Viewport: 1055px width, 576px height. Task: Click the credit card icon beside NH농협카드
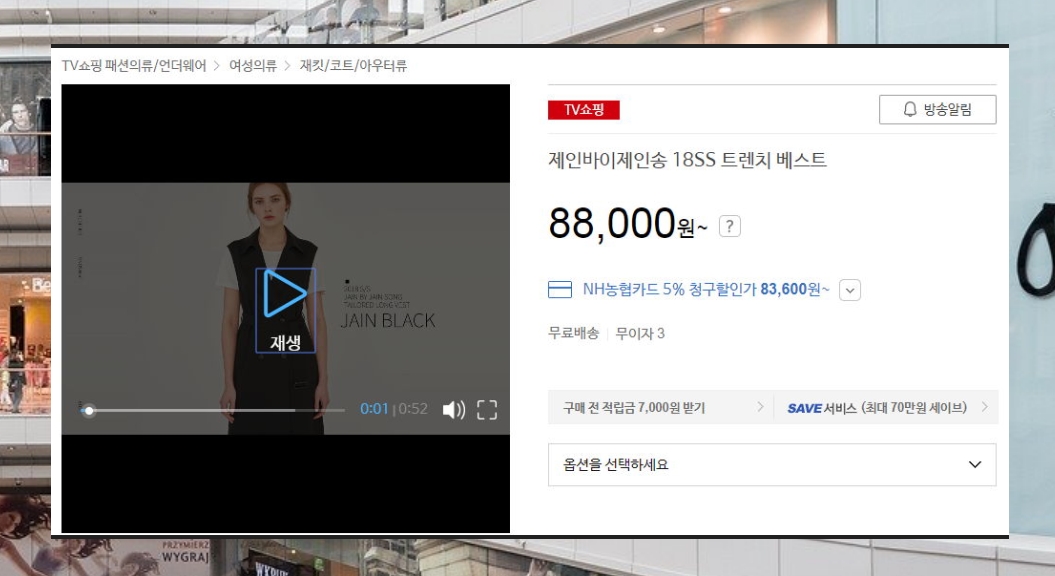click(560, 289)
